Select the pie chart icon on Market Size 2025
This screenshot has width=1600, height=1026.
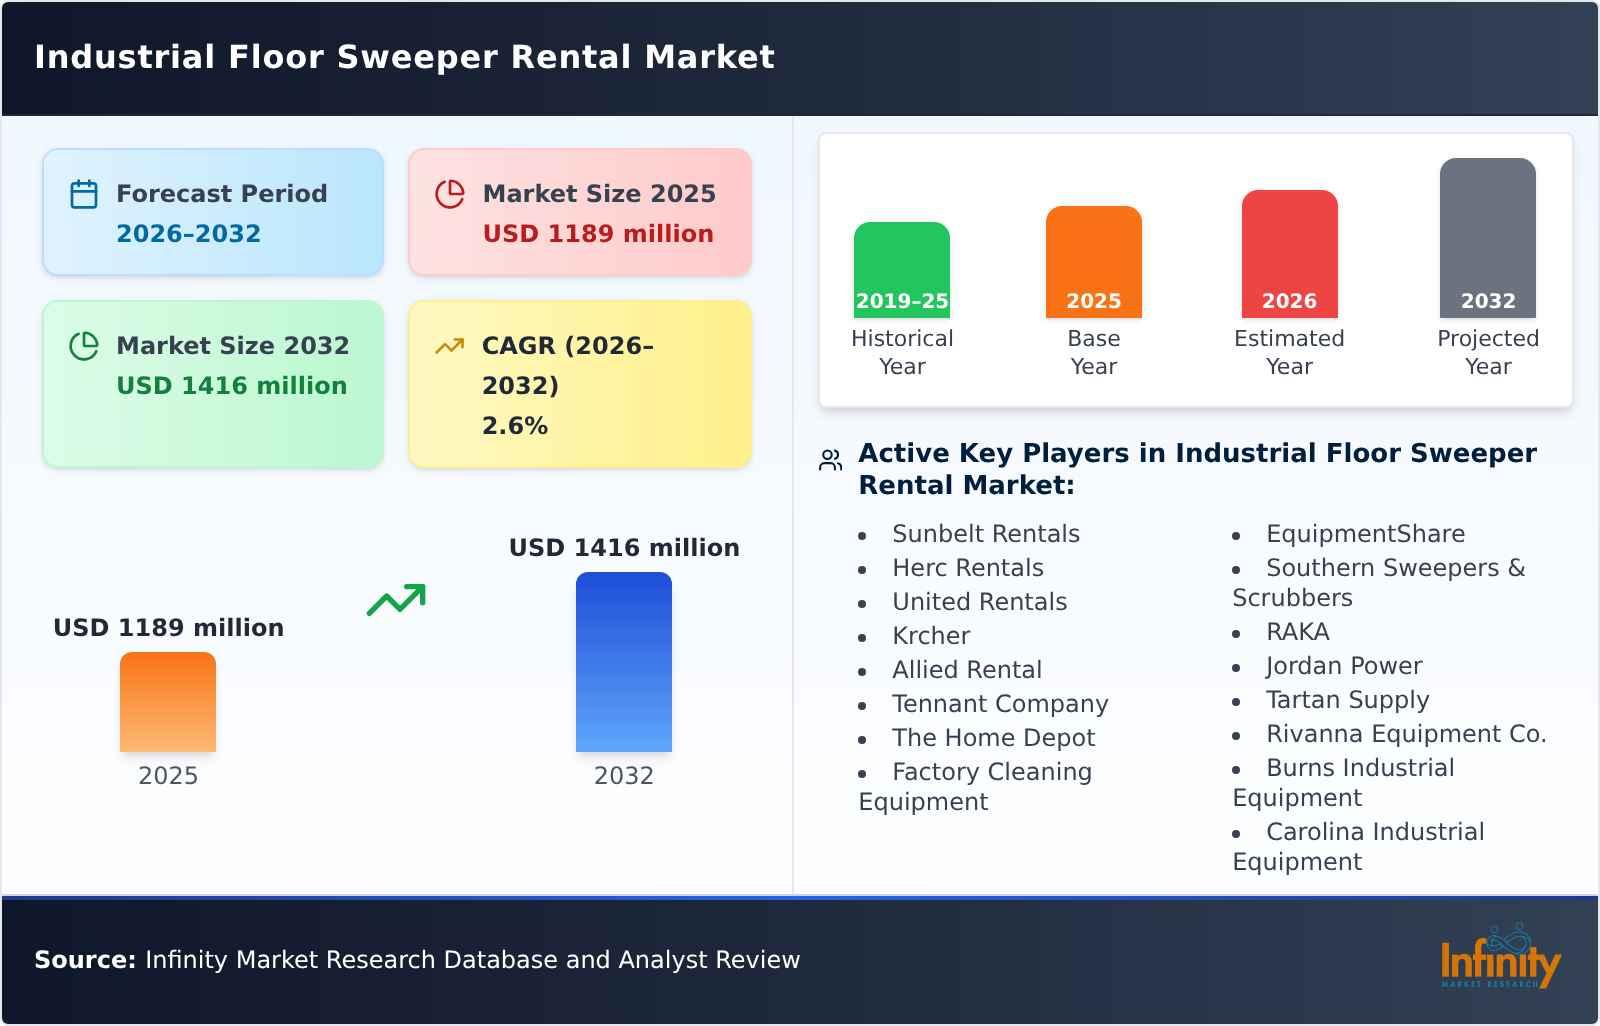click(x=450, y=194)
